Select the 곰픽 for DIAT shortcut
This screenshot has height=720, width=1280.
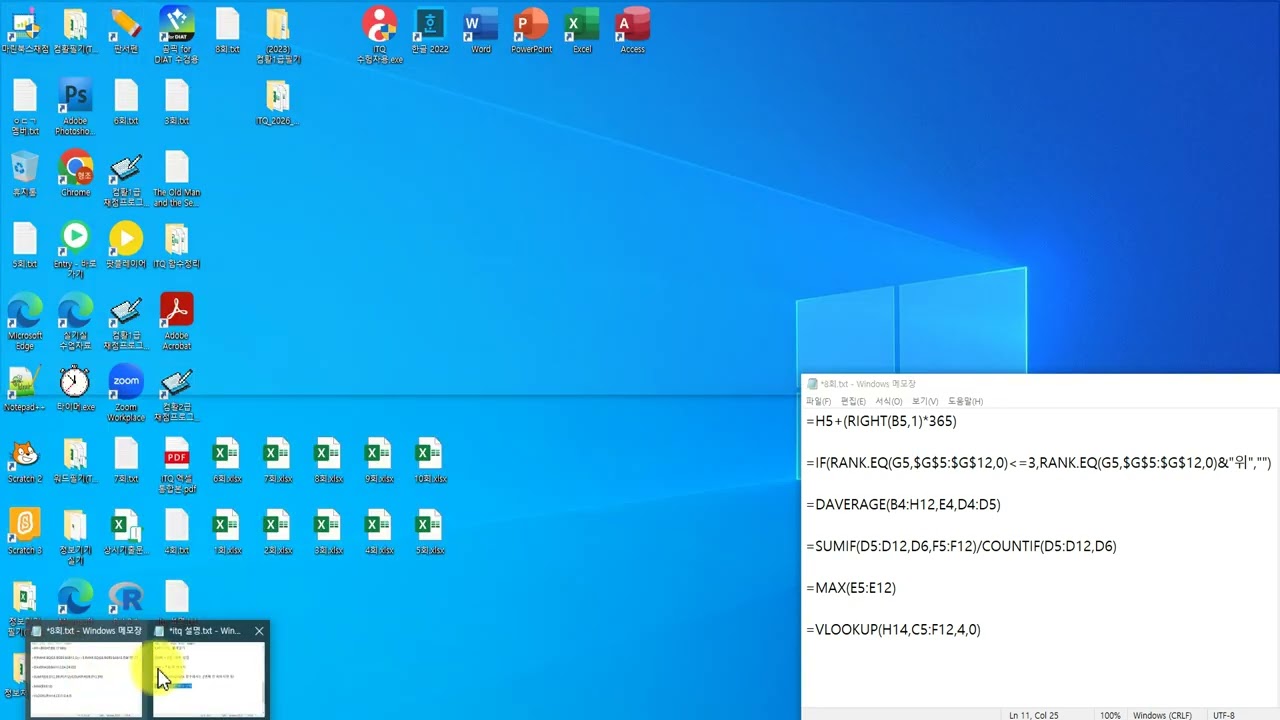click(177, 34)
